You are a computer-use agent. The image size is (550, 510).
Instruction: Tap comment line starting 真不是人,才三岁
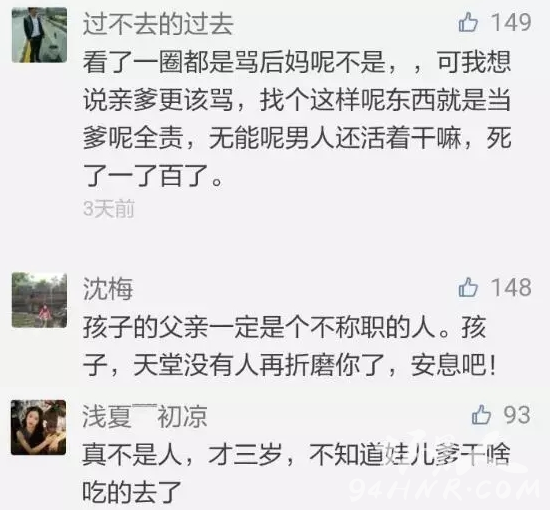tap(296, 455)
